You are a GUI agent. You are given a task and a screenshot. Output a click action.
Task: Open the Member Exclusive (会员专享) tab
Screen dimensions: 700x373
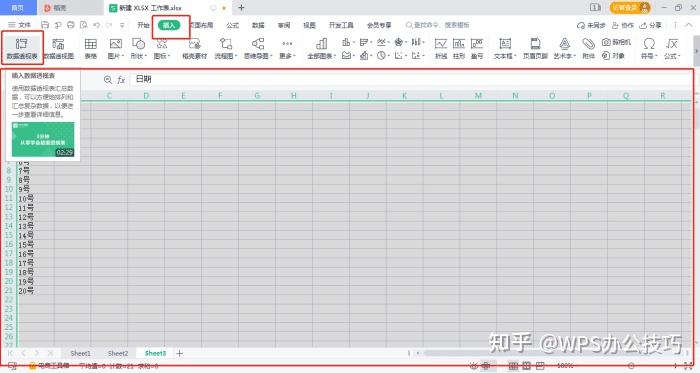(x=379, y=25)
